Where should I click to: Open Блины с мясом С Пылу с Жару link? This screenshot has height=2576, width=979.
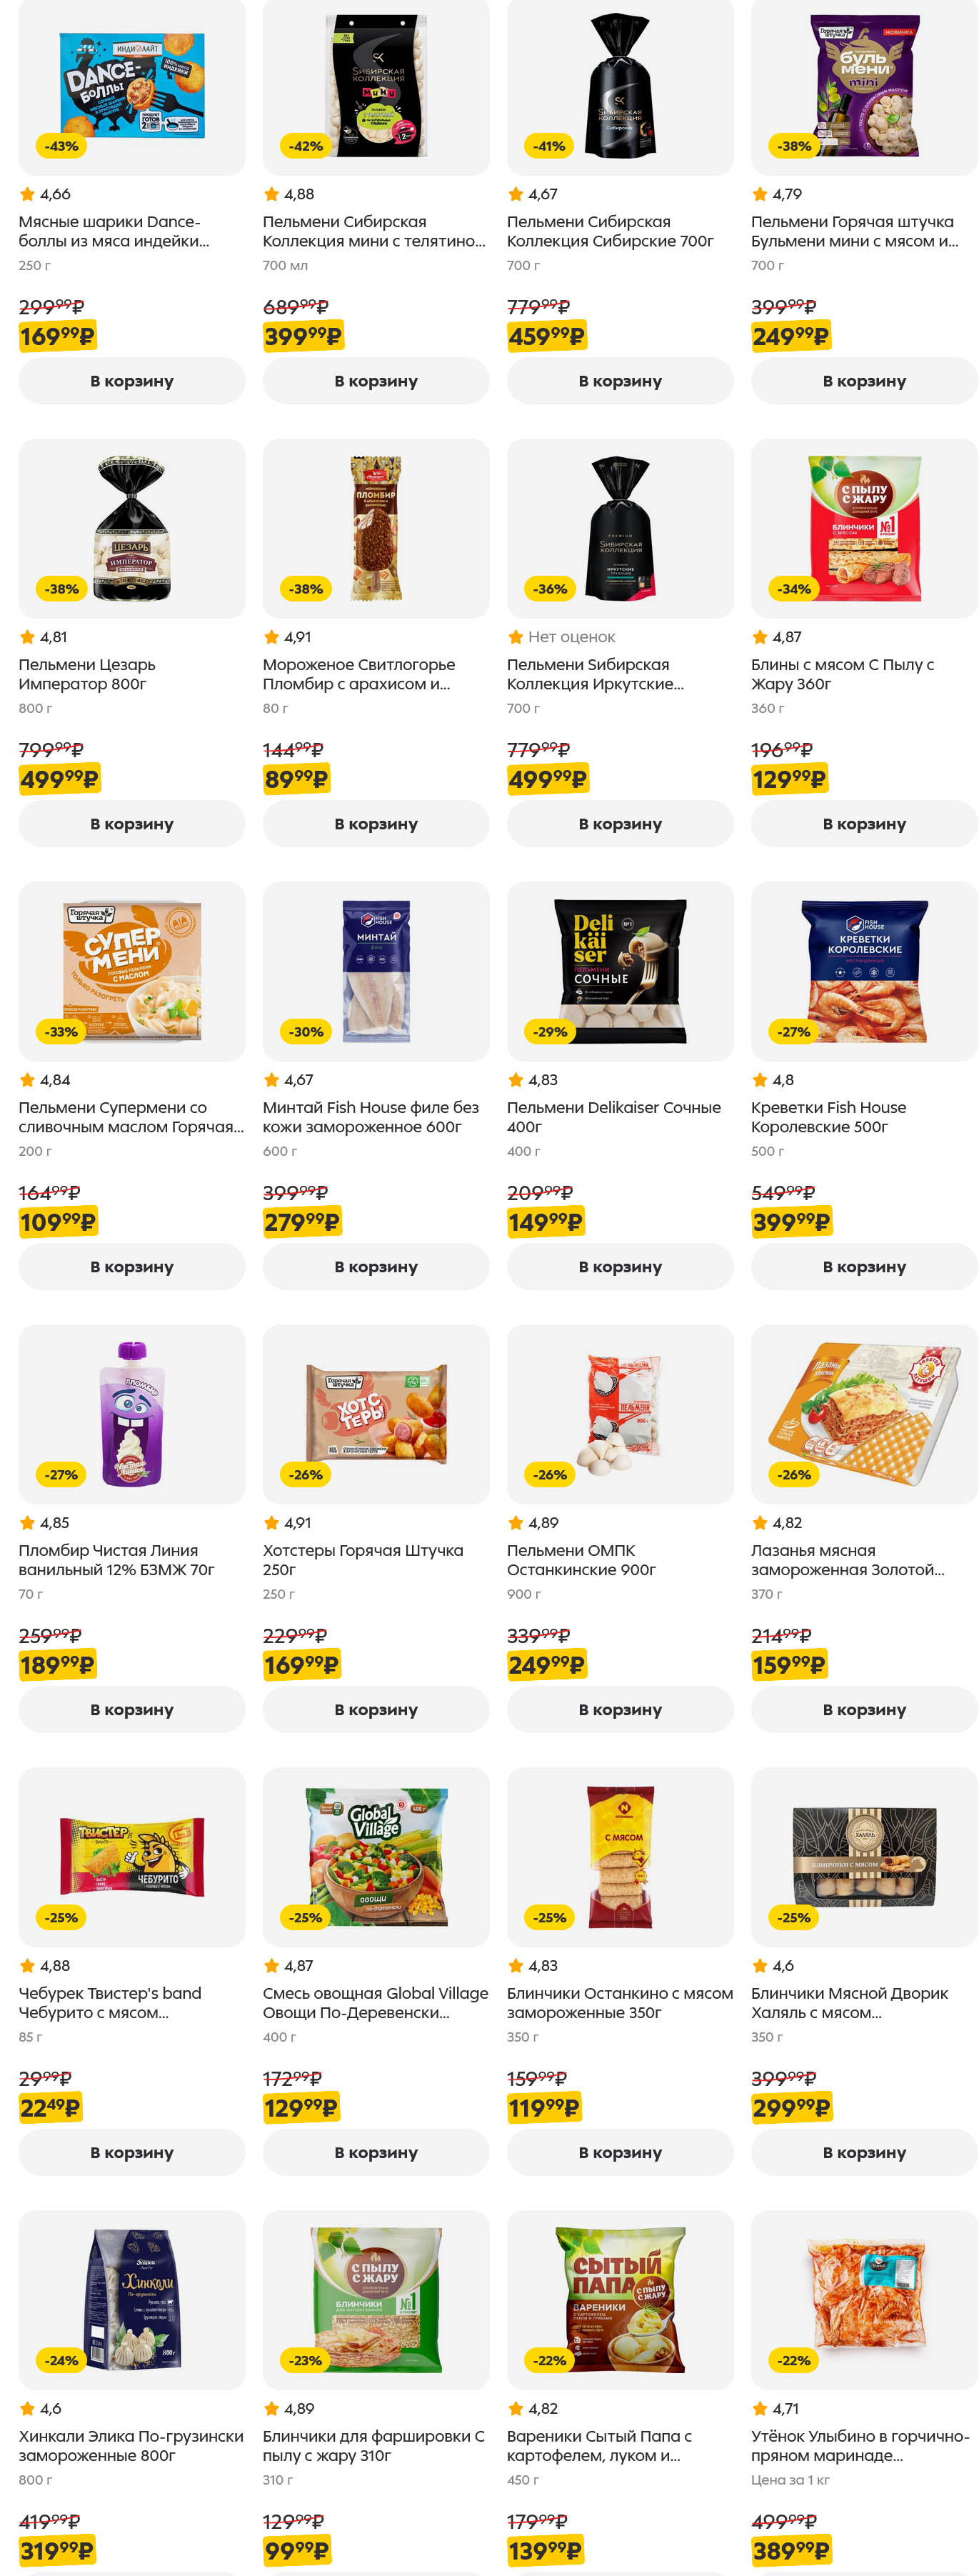(x=842, y=674)
